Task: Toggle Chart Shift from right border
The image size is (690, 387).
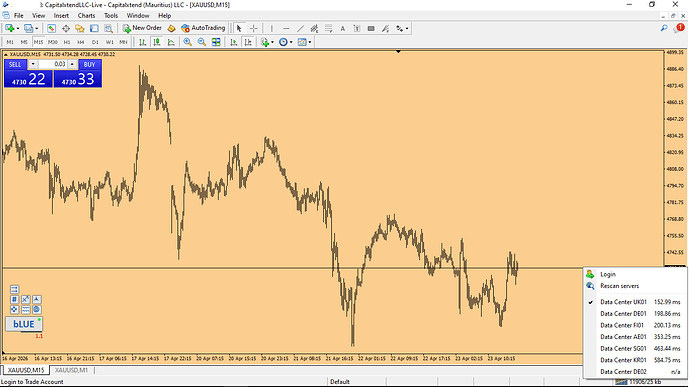Action: (248, 42)
